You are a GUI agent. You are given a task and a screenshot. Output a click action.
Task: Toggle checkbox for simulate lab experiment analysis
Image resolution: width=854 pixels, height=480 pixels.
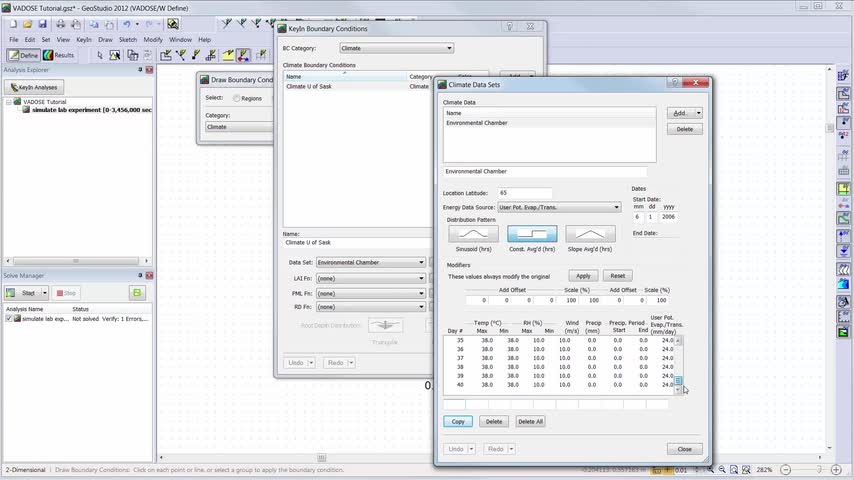[9, 319]
